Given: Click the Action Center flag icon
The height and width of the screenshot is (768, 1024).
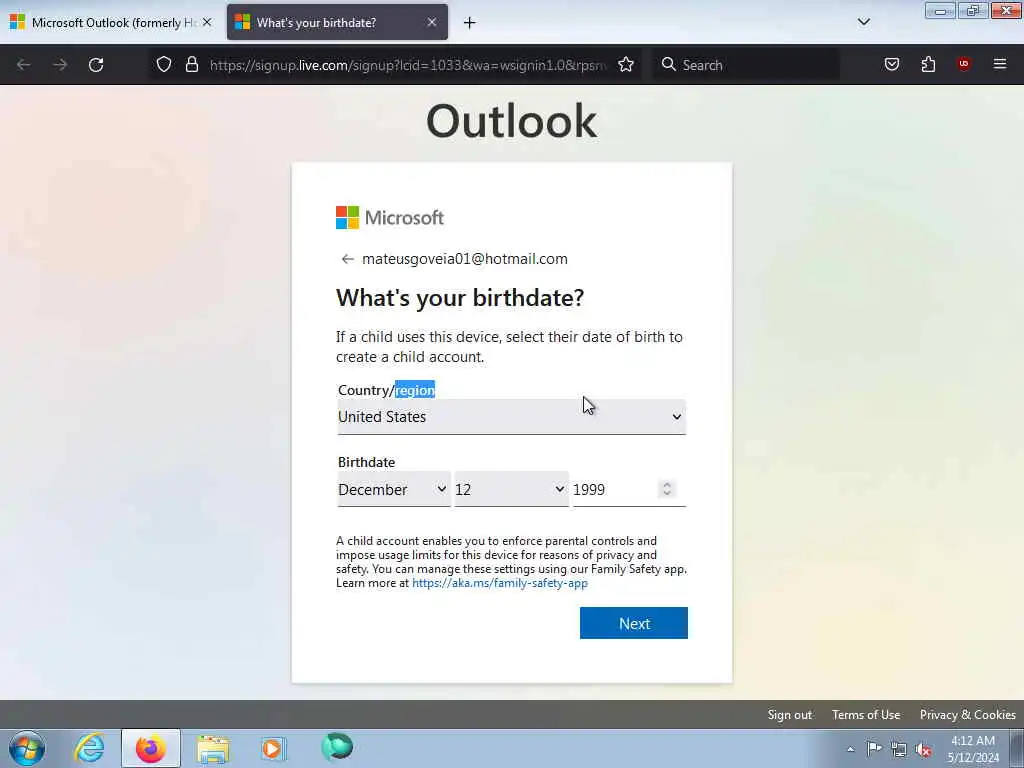Looking at the screenshot, I should coord(874,749).
